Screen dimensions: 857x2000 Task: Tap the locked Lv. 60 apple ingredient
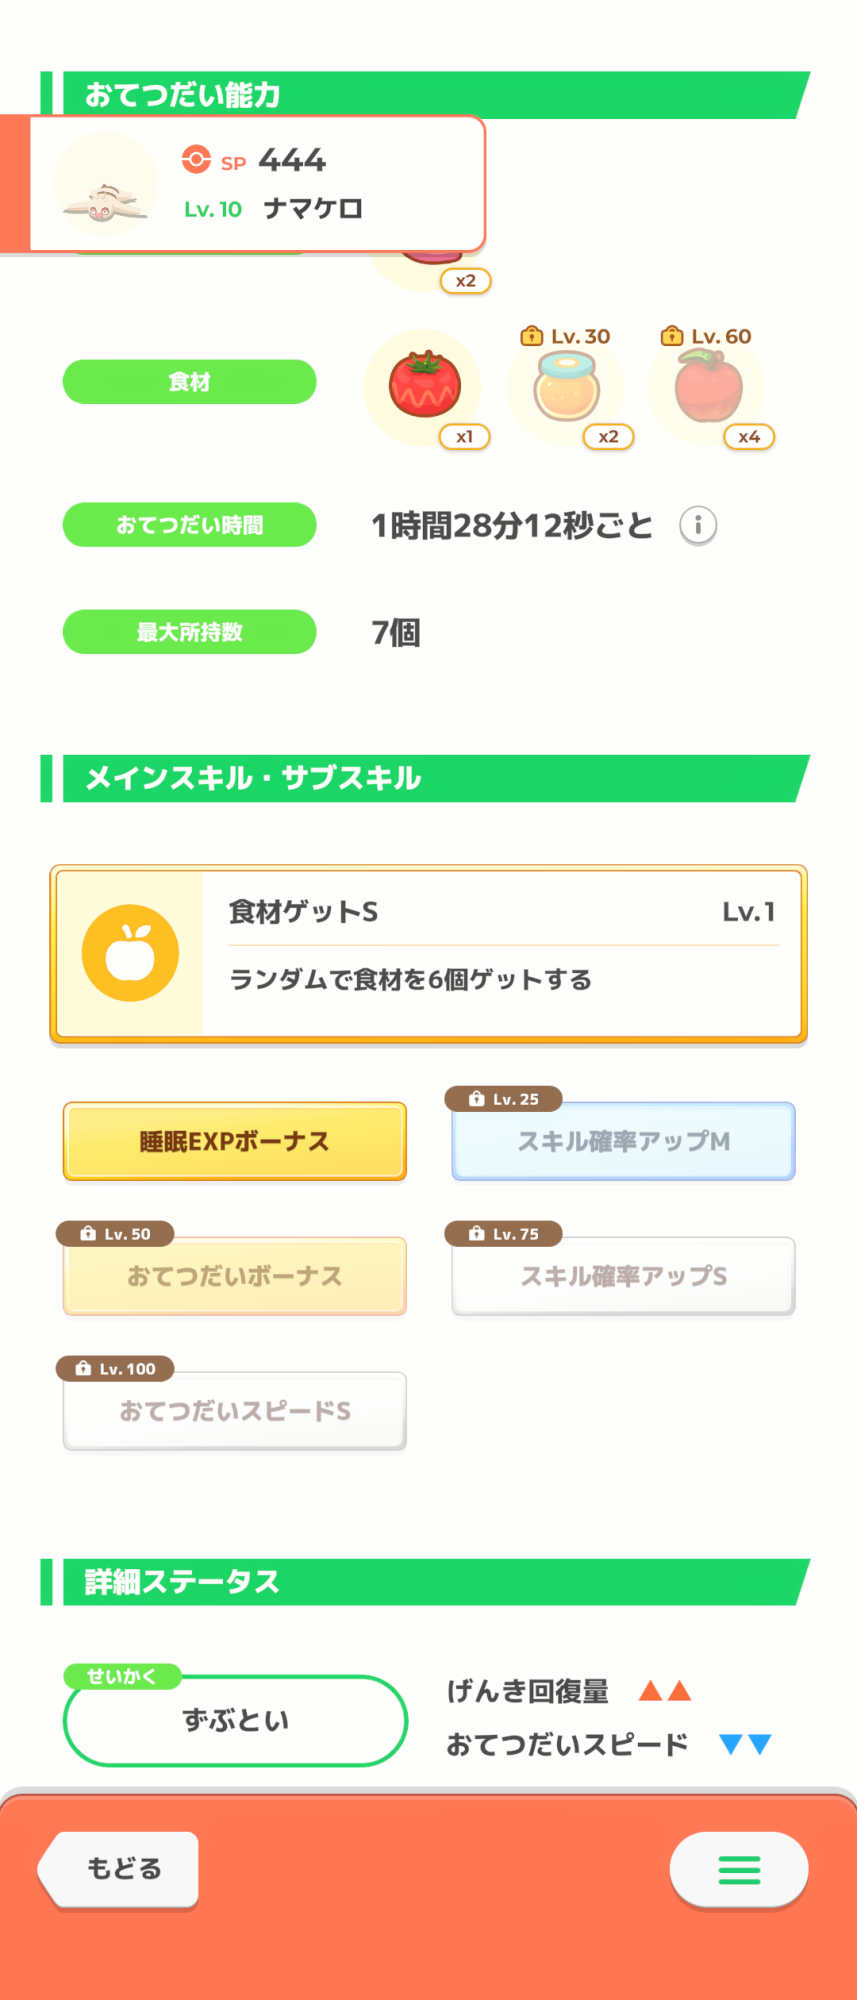click(708, 387)
